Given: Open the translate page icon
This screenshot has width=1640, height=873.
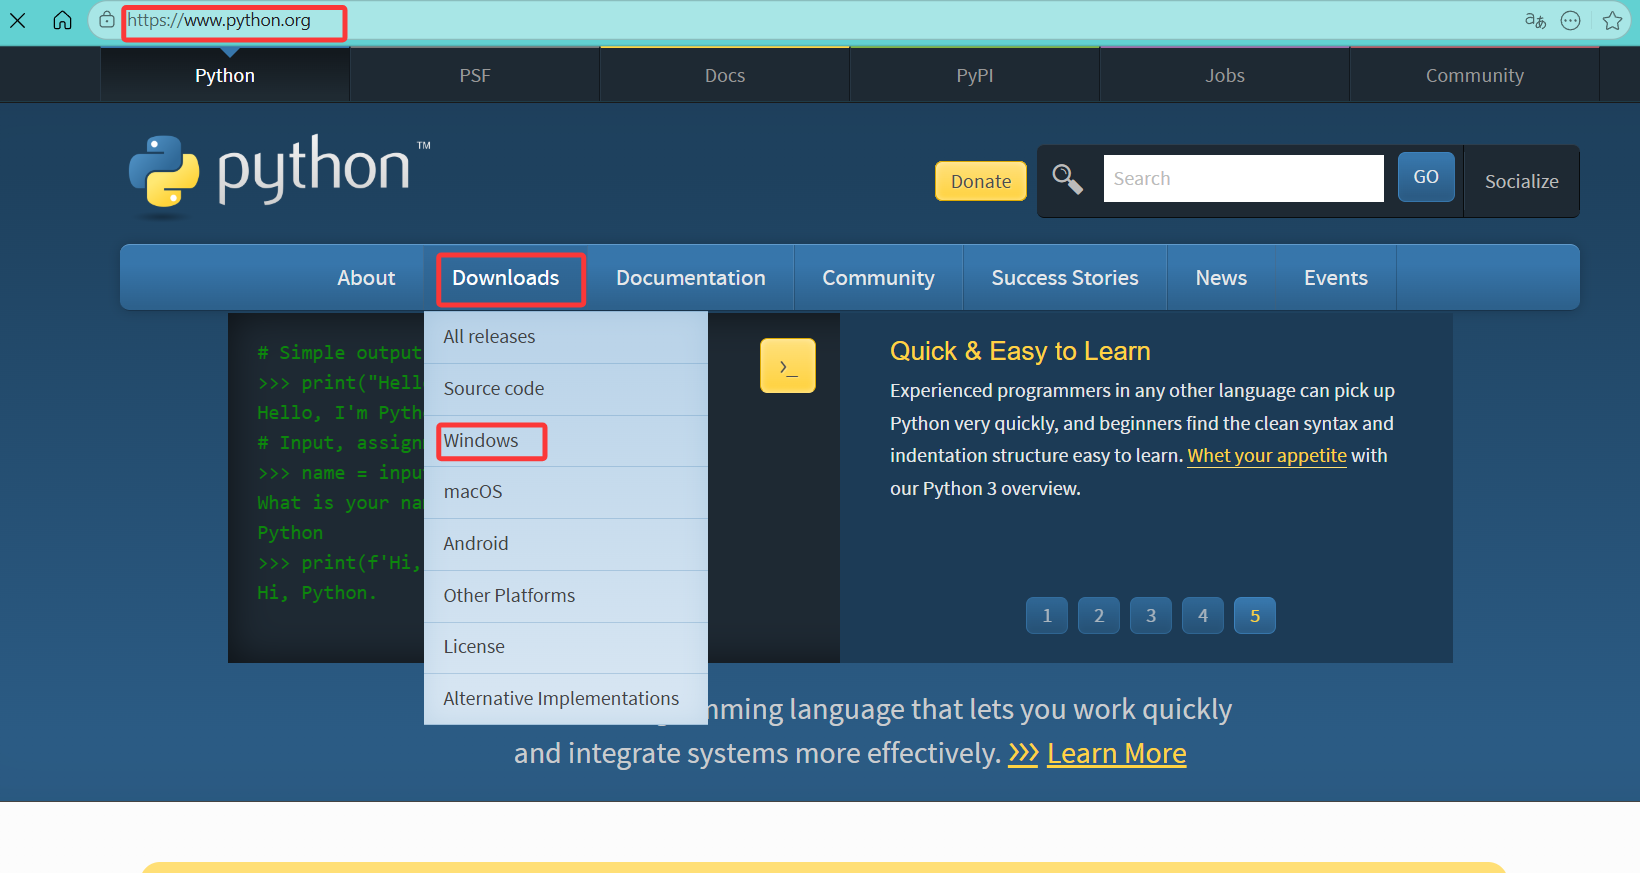Looking at the screenshot, I should (1535, 20).
